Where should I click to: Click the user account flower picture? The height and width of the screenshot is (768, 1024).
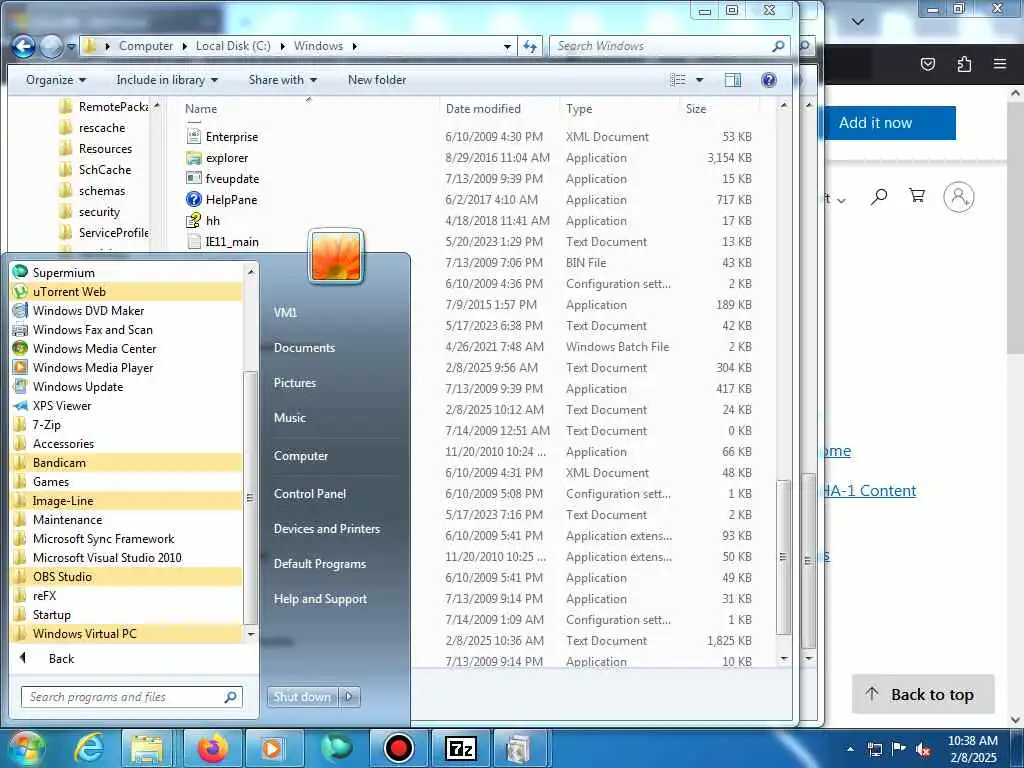click(336, 256)
